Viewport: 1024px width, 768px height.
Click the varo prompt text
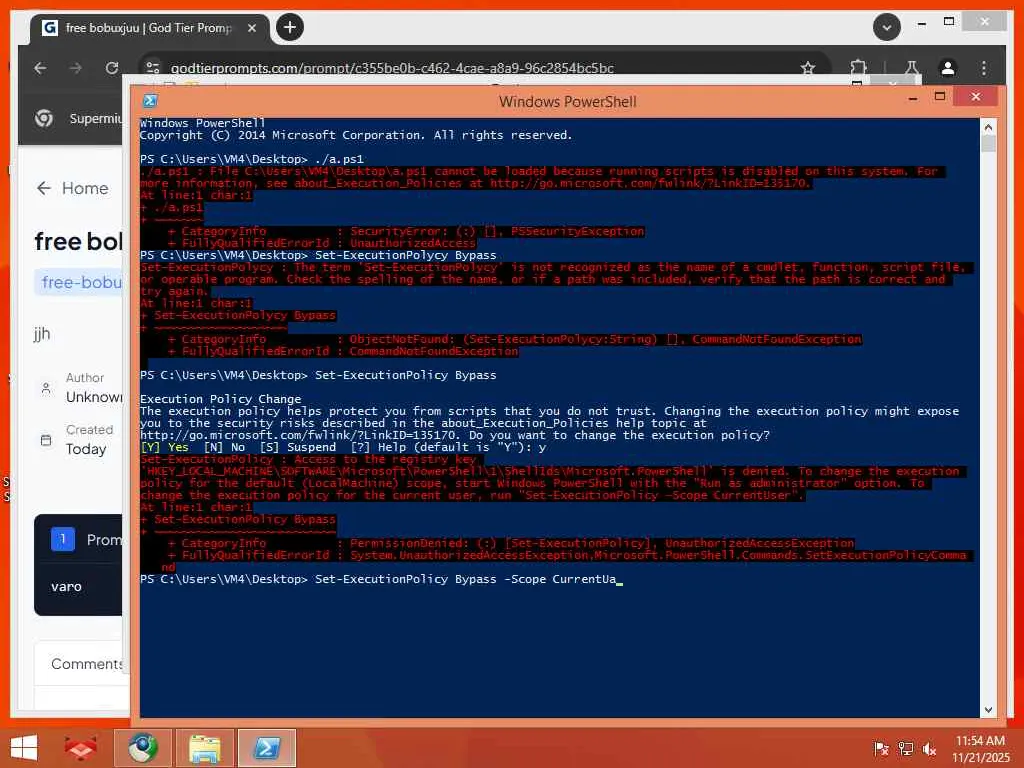click(x=67, y=586)
